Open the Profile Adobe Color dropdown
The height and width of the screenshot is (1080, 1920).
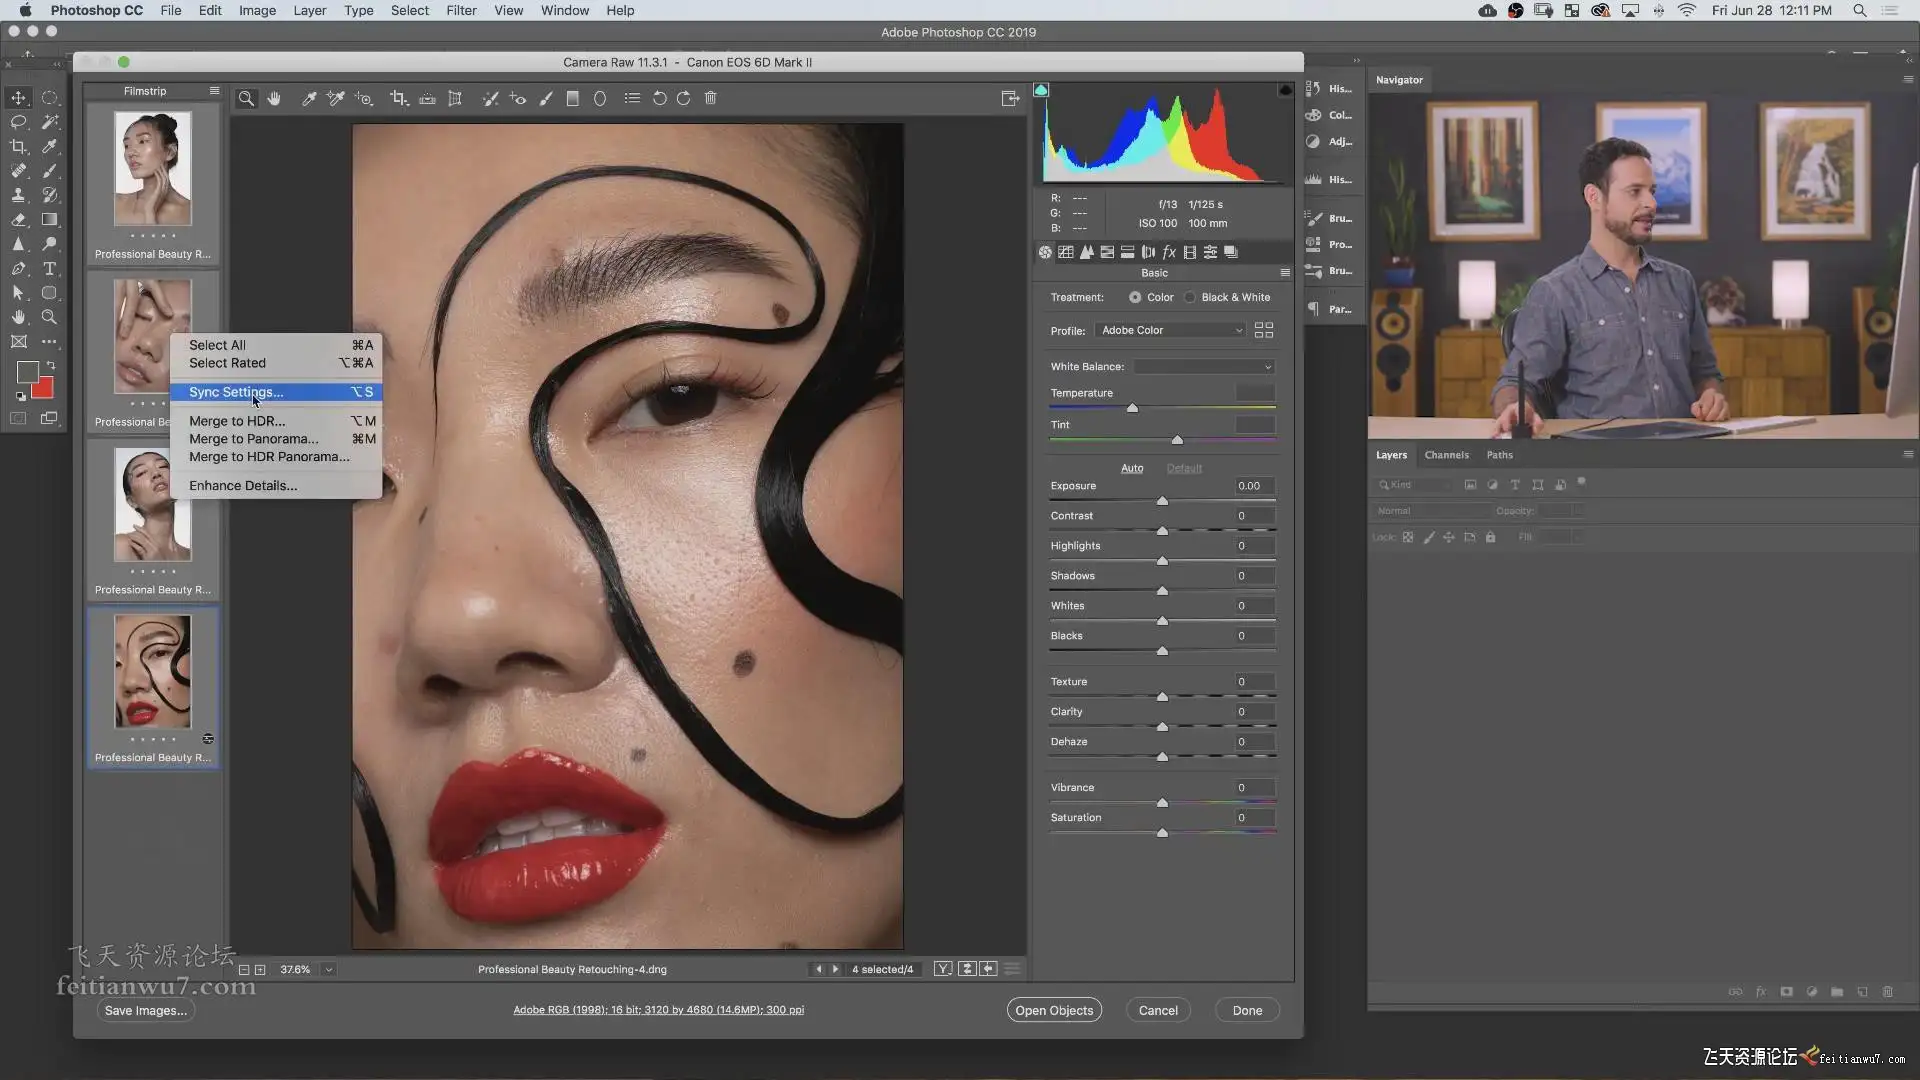click(x=1170, y=330)
